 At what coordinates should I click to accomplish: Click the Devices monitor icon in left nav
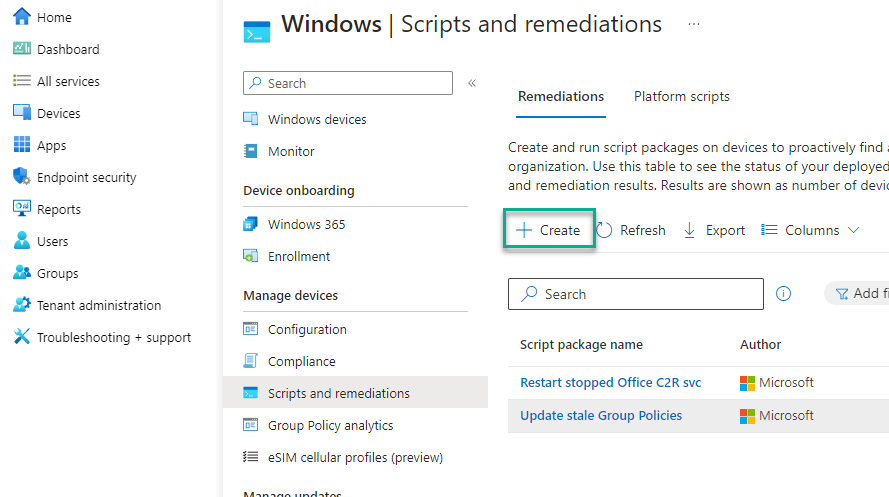(22, 112)
